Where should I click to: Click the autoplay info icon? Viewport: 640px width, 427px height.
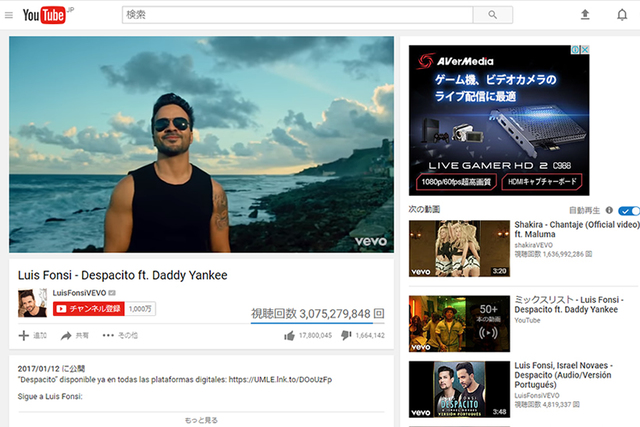609,210
